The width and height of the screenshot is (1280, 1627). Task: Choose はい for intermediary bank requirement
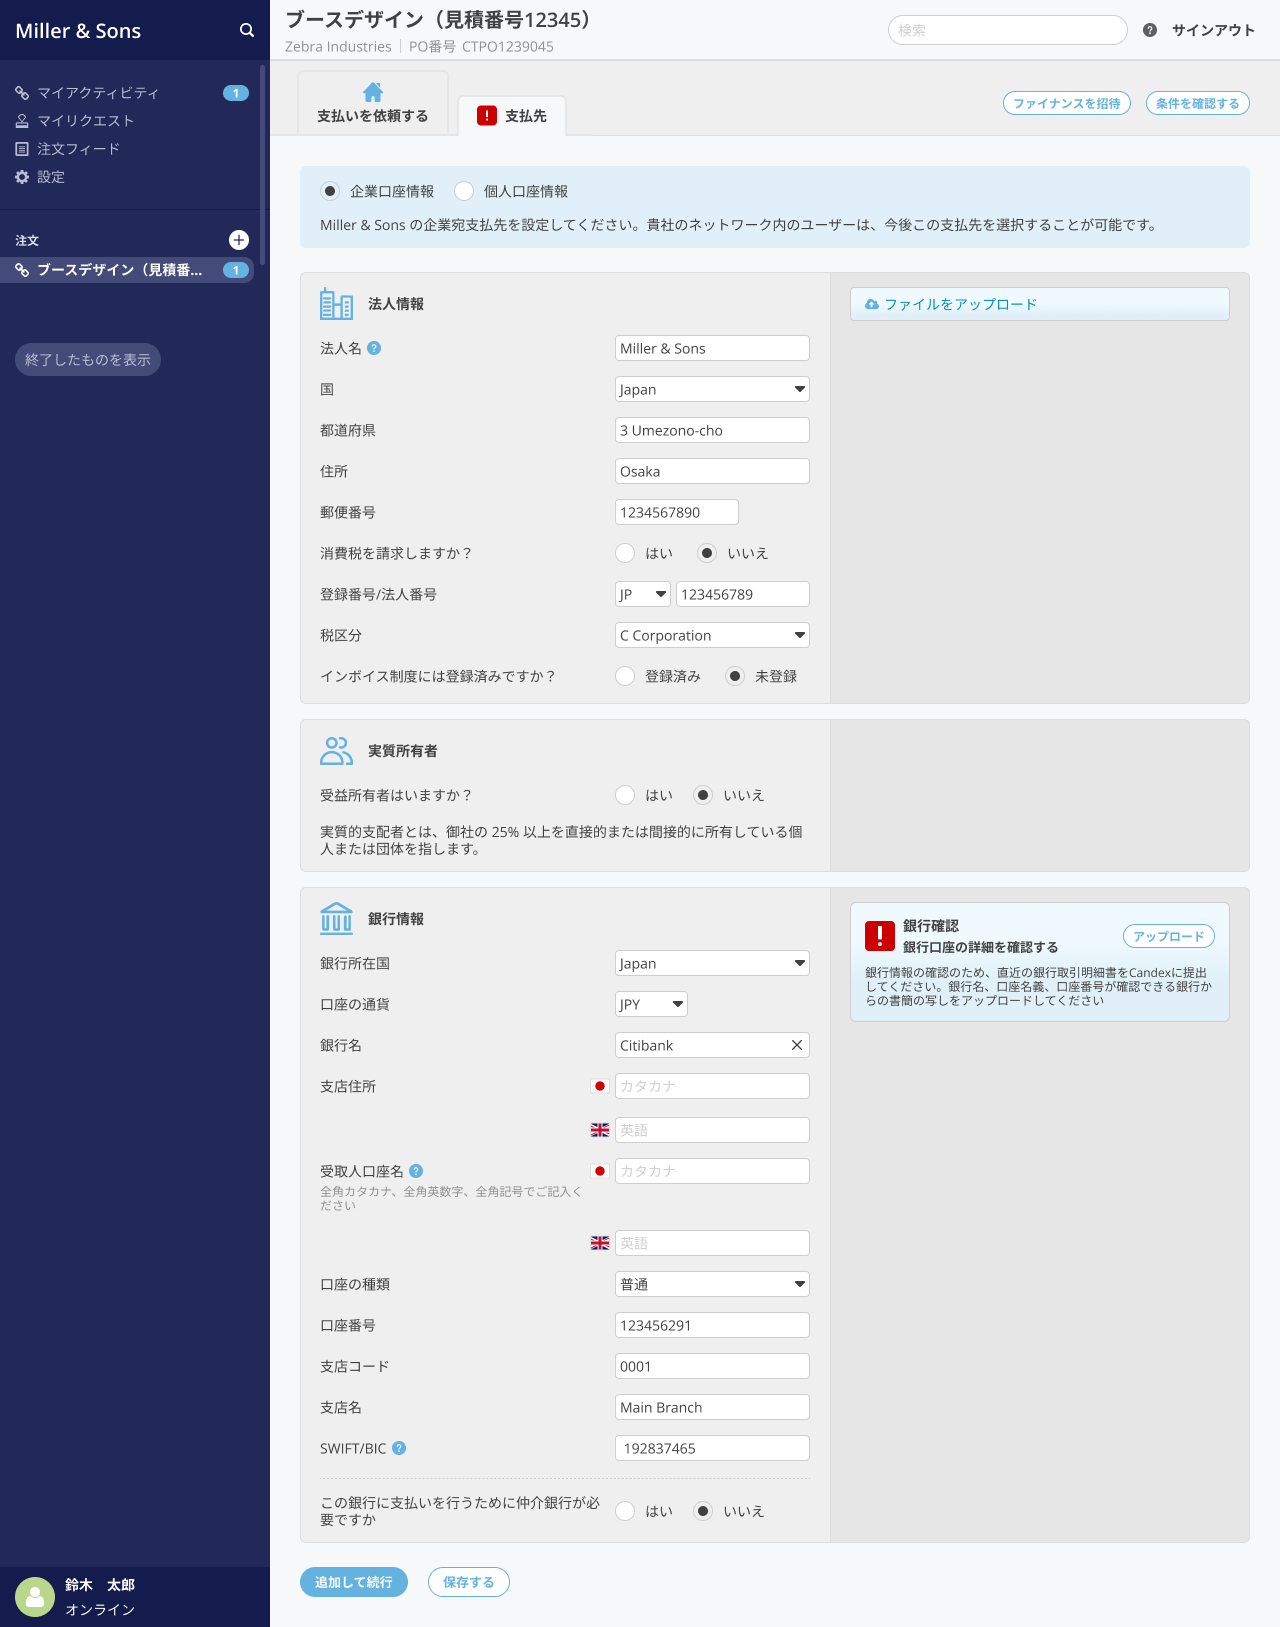click(625, 1511)
